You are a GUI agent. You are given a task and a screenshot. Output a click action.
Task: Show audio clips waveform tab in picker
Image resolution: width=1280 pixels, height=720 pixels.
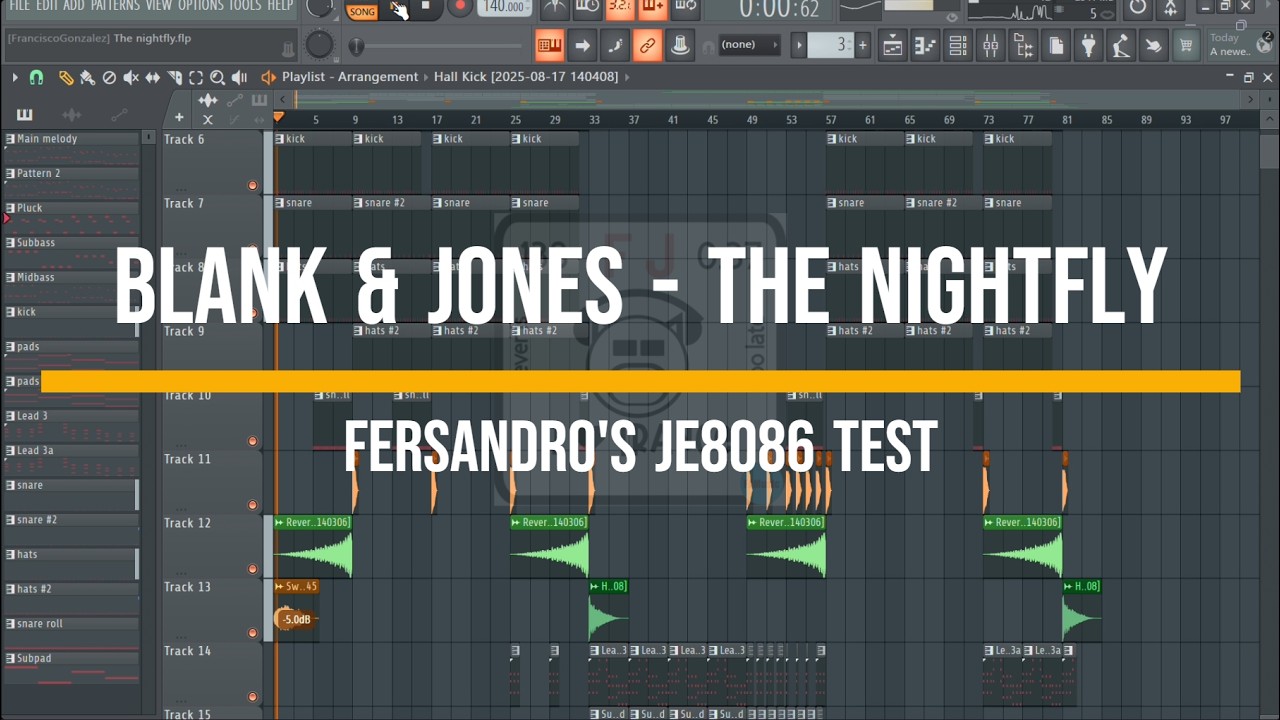pyautogui.click(x=72, y=114)
